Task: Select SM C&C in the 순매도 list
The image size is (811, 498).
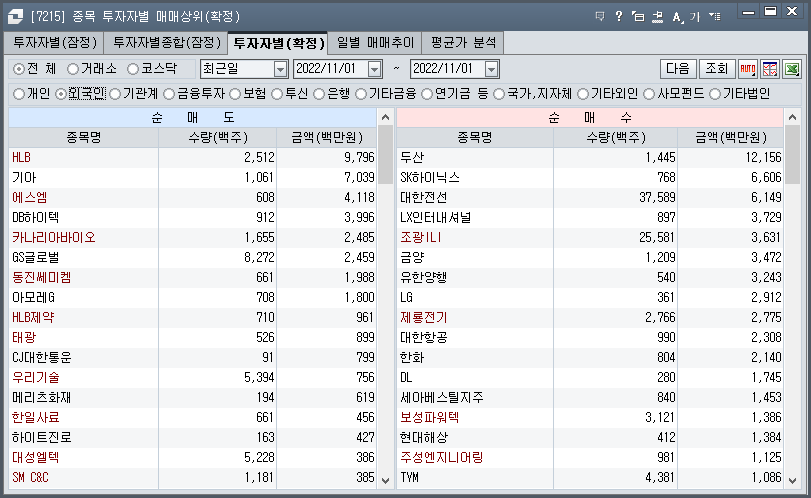Action: (x=31, y=478)
